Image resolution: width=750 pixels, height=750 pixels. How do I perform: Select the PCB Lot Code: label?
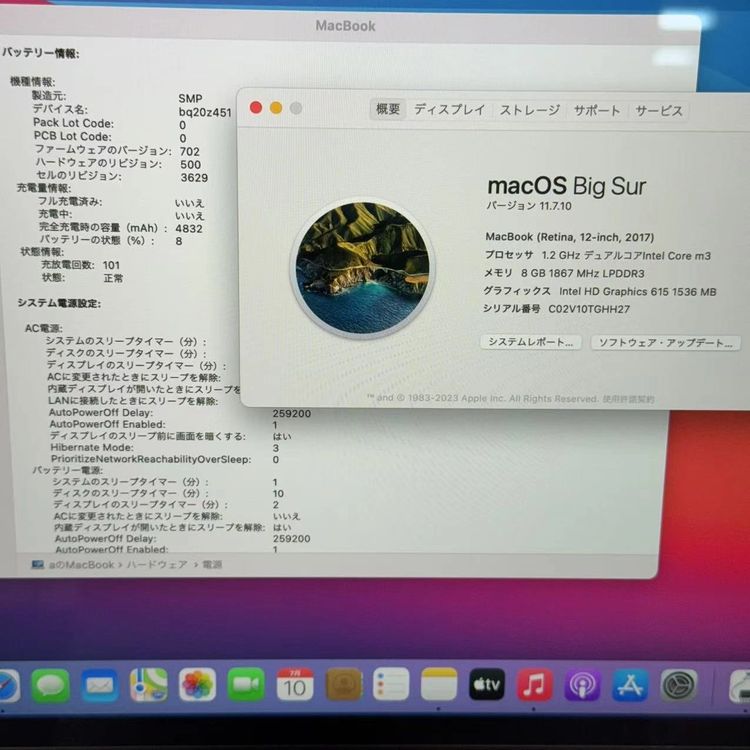click(x=72, y=136)
